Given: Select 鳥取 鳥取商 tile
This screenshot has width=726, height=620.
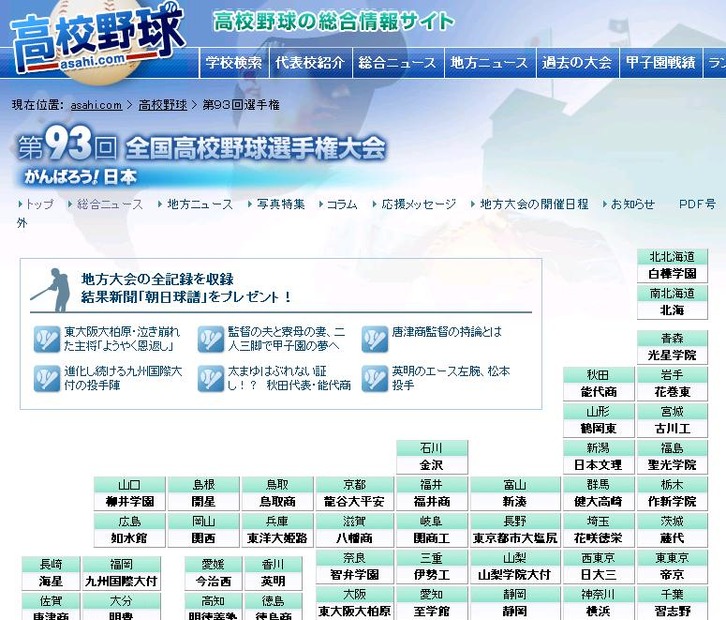Looking at the screenshot, I should click(277, 494).
